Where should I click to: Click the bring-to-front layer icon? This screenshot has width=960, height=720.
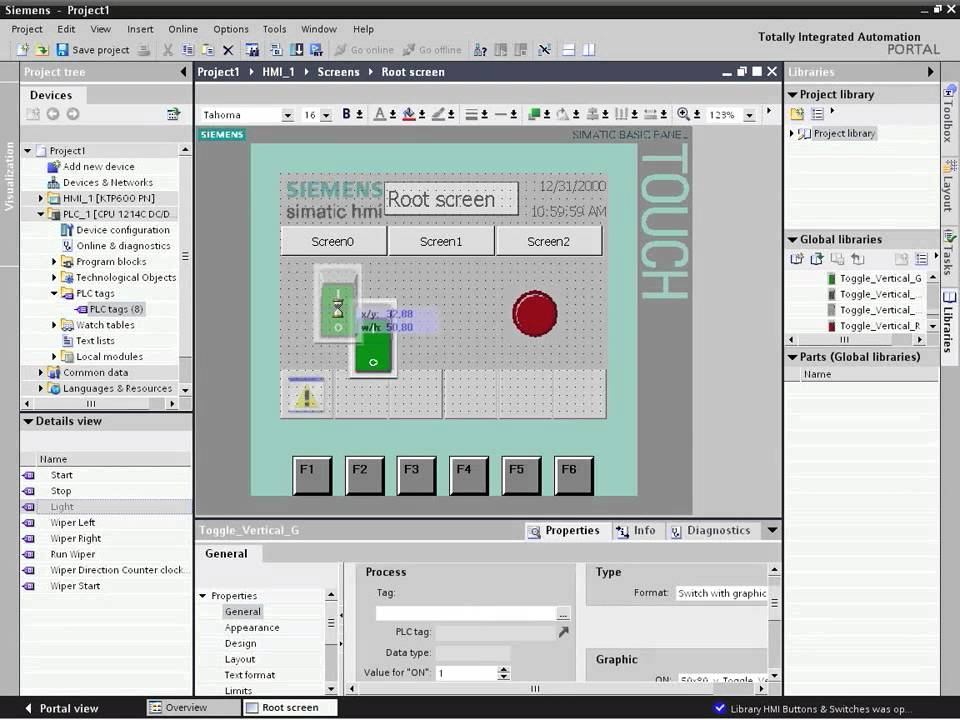coord(533,114)
